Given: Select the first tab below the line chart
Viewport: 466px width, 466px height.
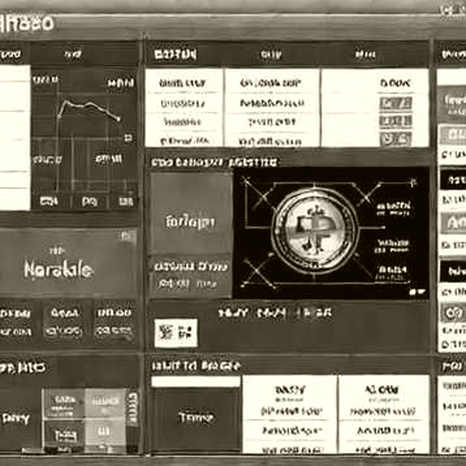Looking at the screenshot, I should pos(49,201).
